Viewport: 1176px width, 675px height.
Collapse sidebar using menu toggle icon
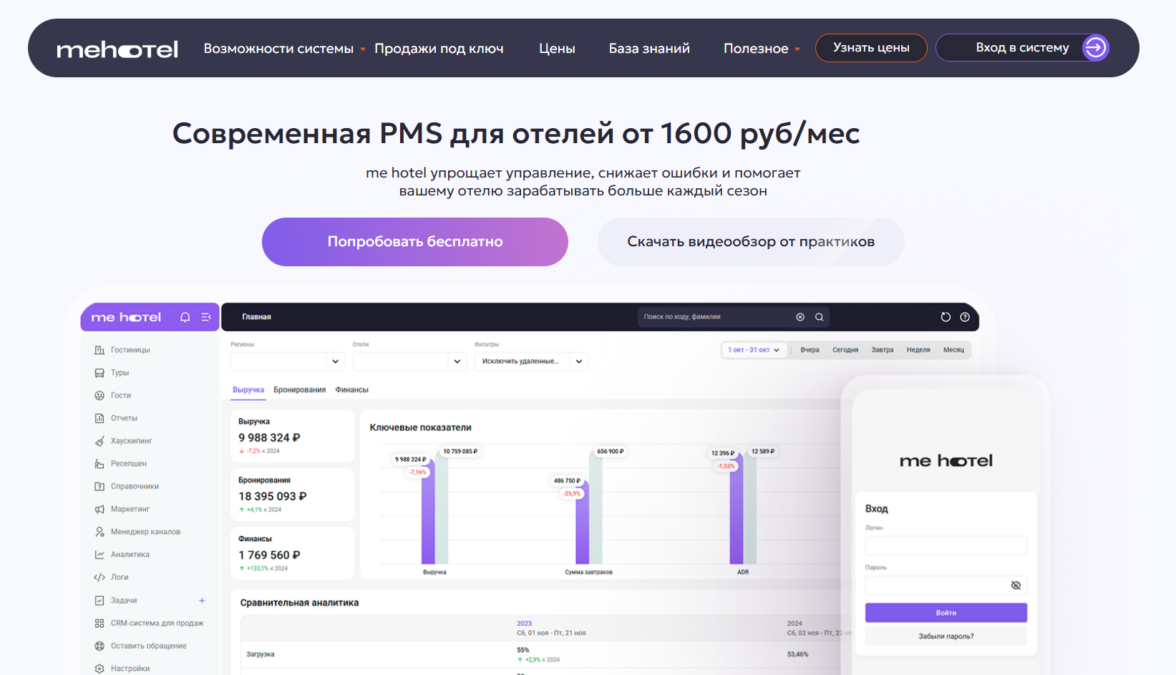pyautogui.click(x=206, y=317)
